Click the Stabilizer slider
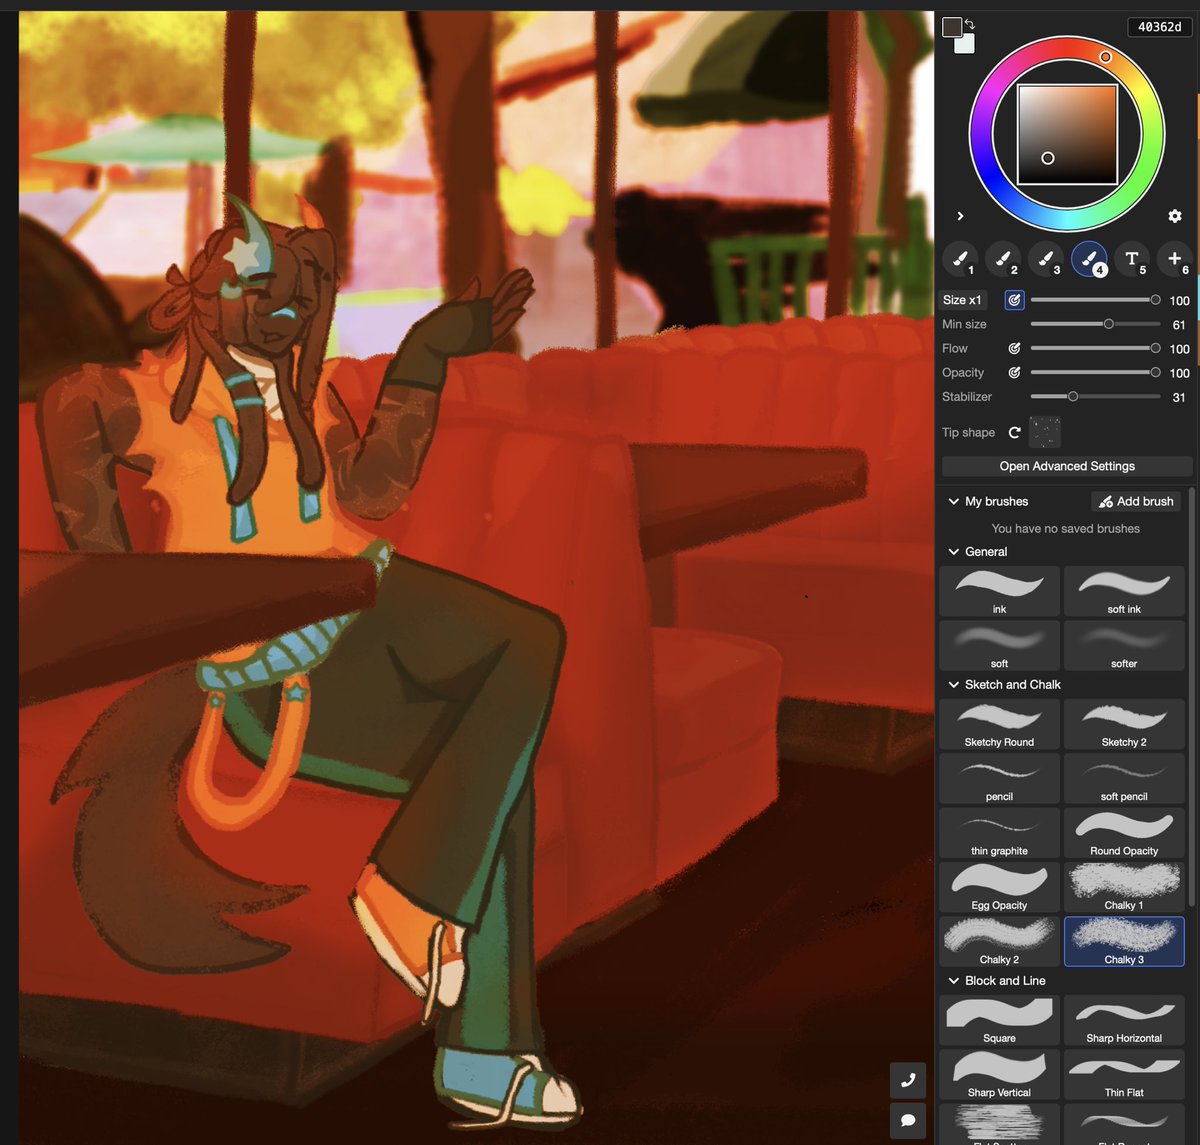The height and width of the screenshot is (1145, 1200). pos(1095,396)
